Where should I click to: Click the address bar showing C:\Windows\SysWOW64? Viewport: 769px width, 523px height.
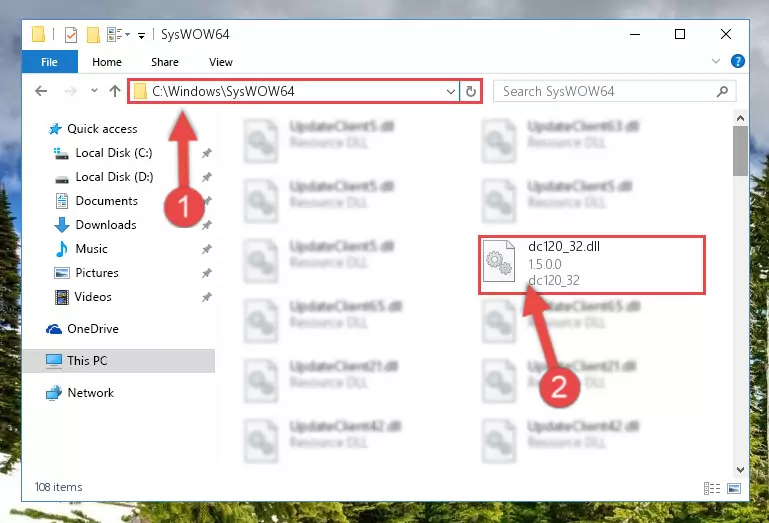[293, 91]
